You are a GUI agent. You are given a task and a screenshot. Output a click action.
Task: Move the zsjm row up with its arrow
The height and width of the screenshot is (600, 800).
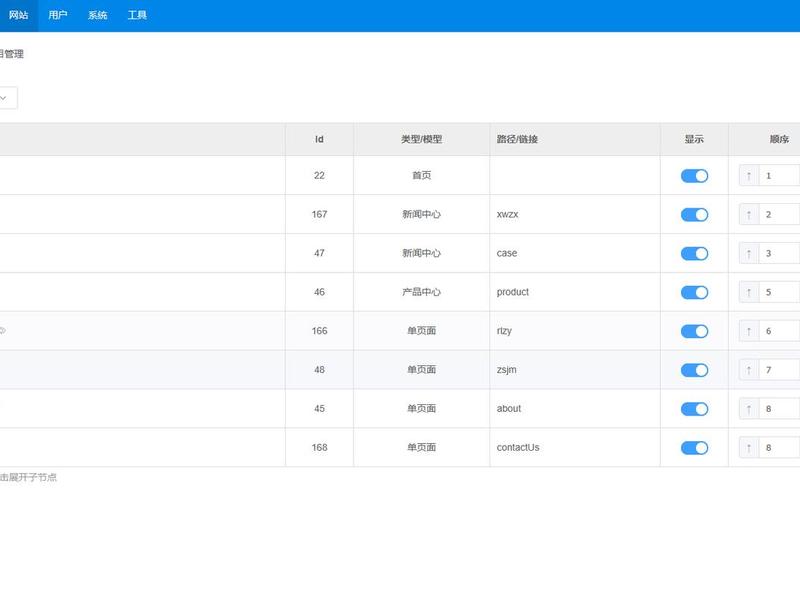(x=749, y=370)
